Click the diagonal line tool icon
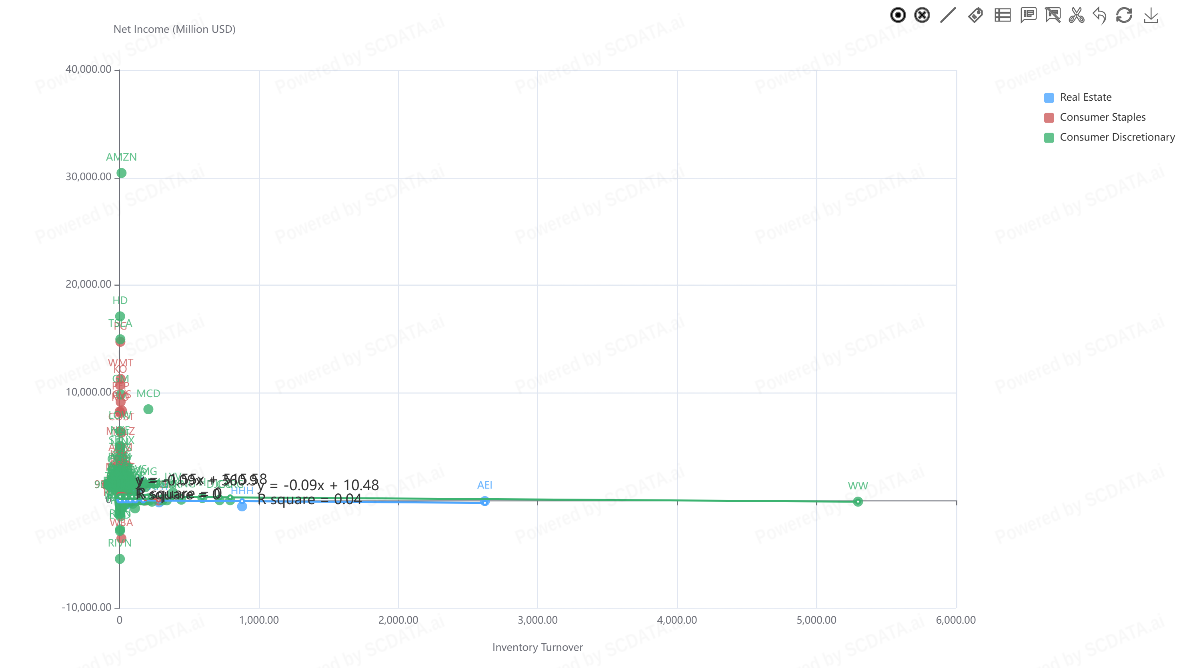 coord(948,15)
